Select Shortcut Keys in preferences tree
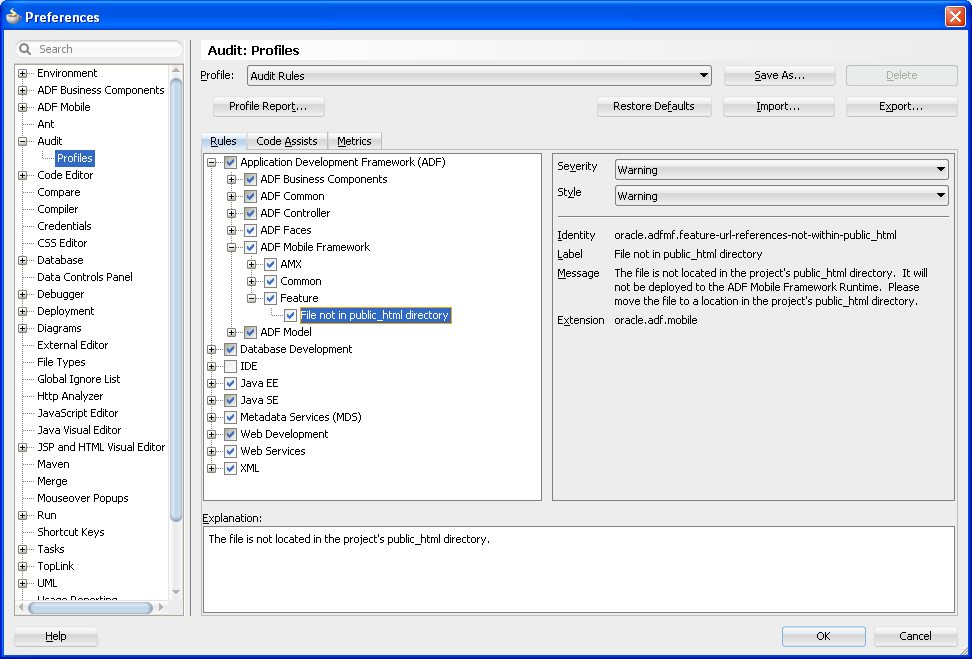 coord(71,533)
